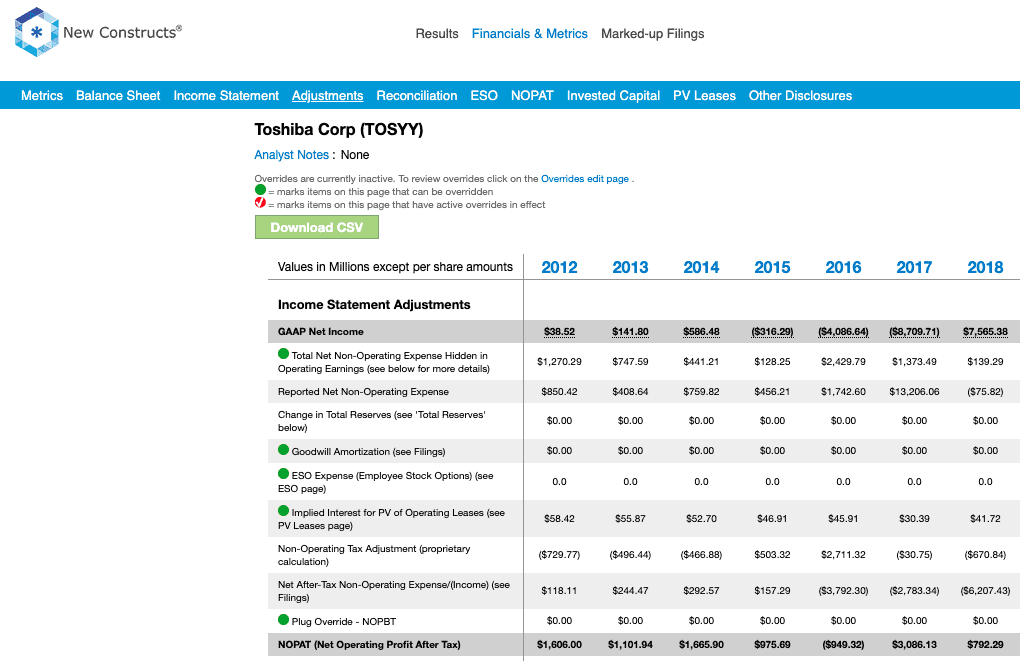The image size is (1020, 661).
Task: Open the ESO tab
Action: coord(484,96)
